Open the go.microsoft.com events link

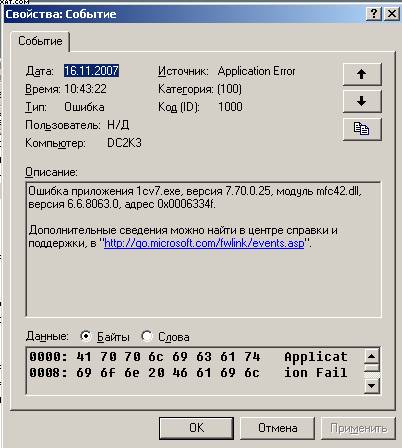(204, 243)
